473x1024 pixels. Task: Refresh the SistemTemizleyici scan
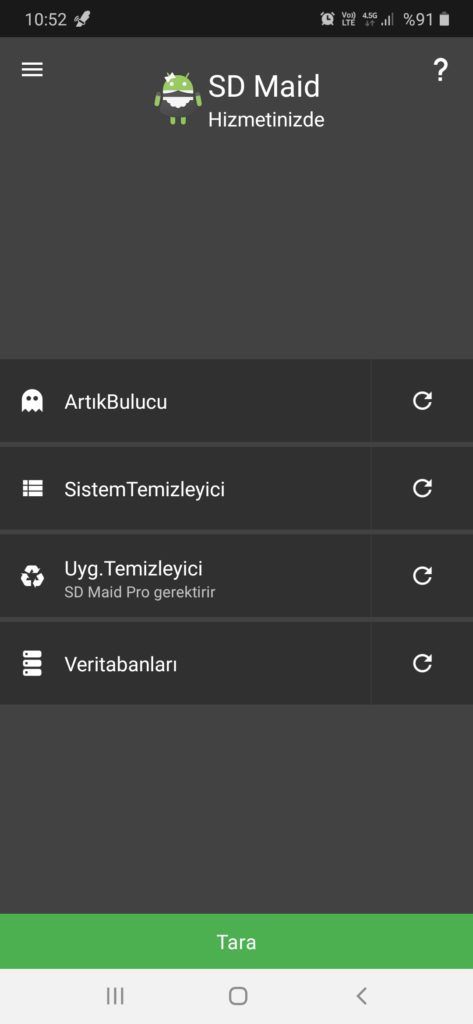tap(422, 488)
